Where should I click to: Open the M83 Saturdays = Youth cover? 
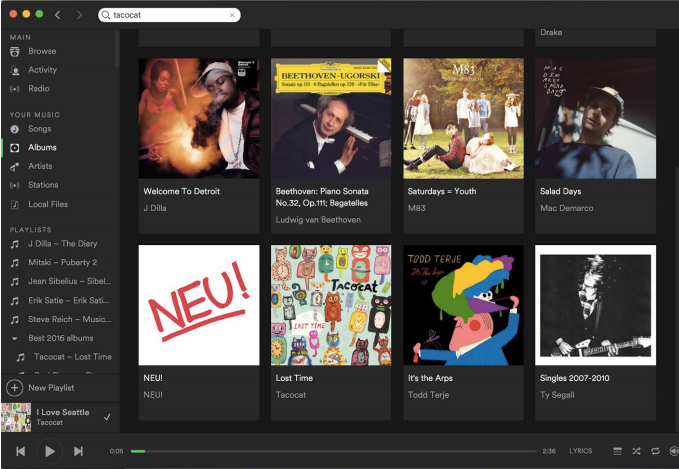coord(463,118)
